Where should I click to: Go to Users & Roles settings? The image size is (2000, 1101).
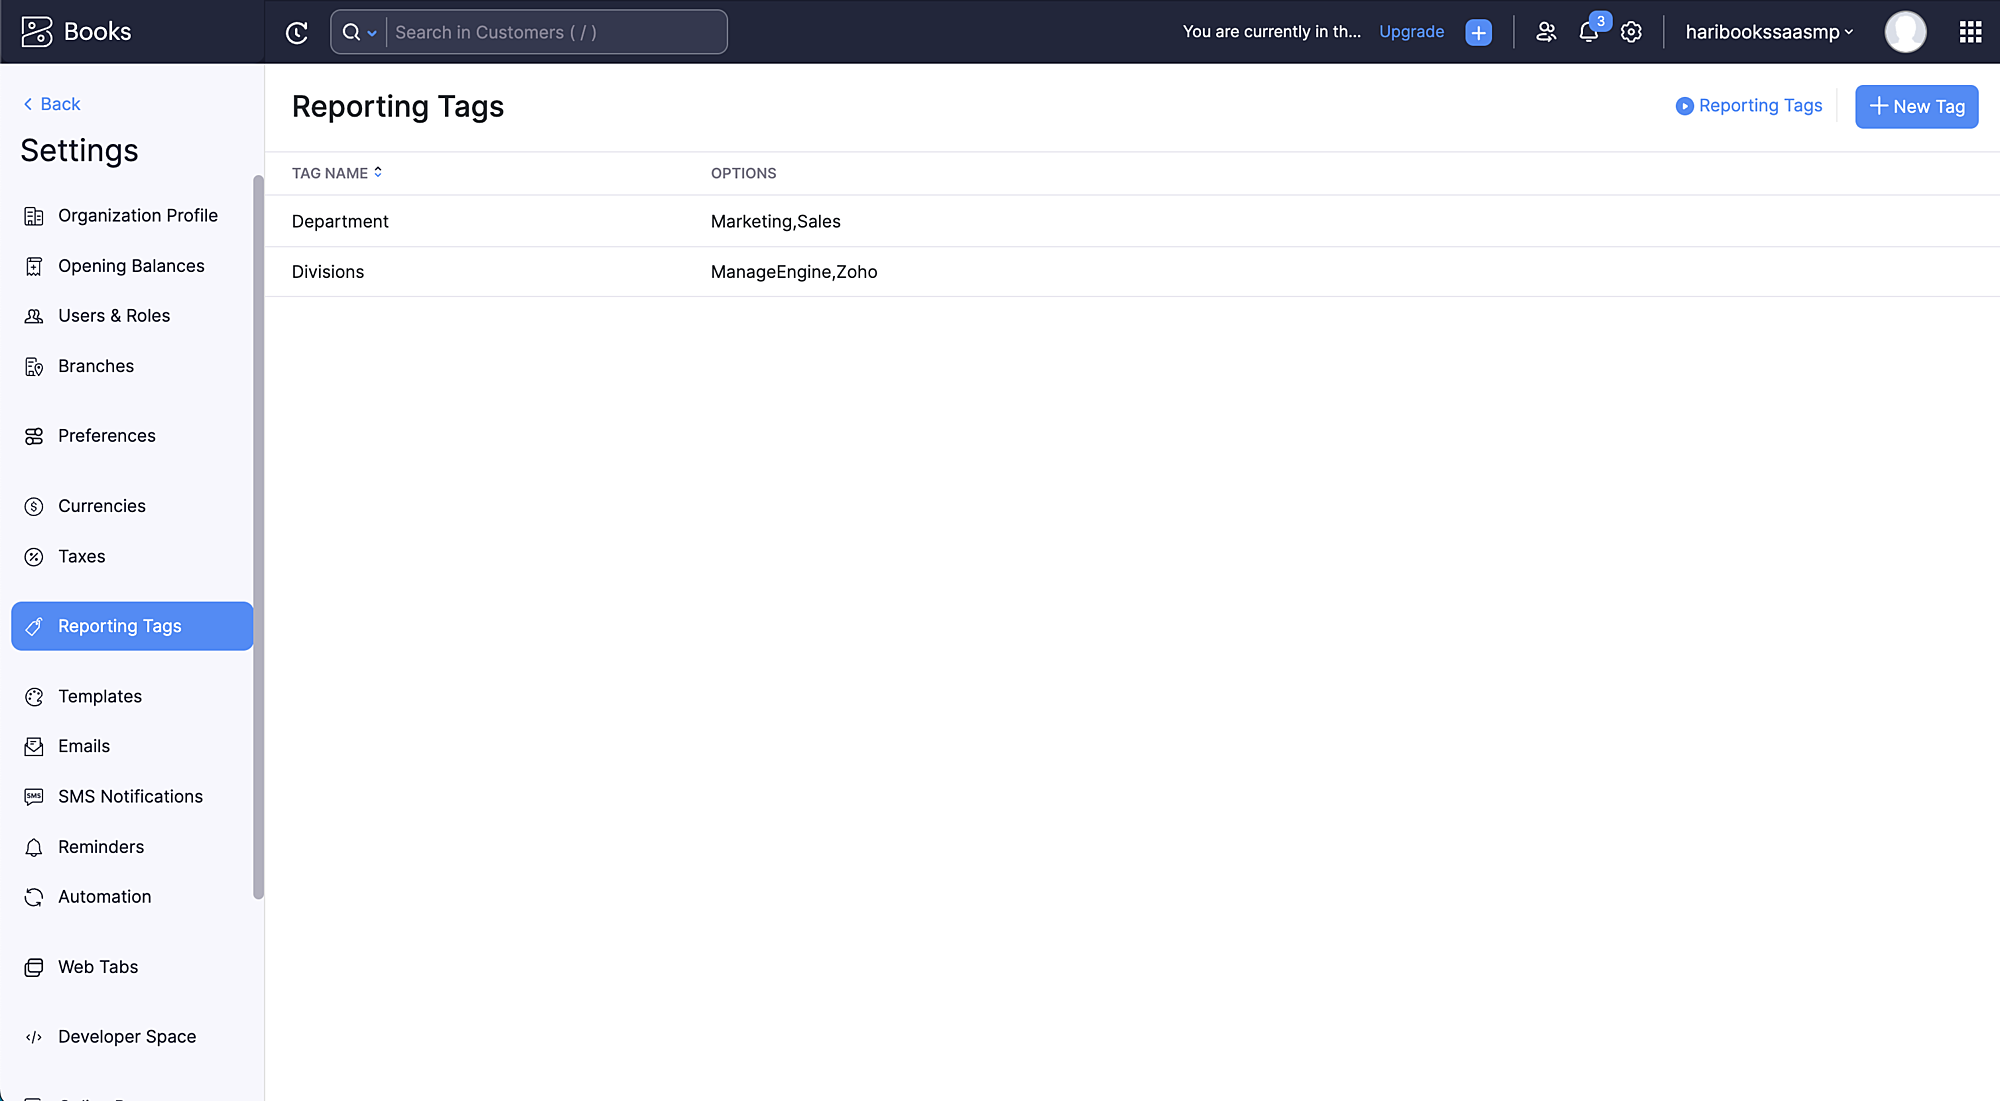coord(114,316)
